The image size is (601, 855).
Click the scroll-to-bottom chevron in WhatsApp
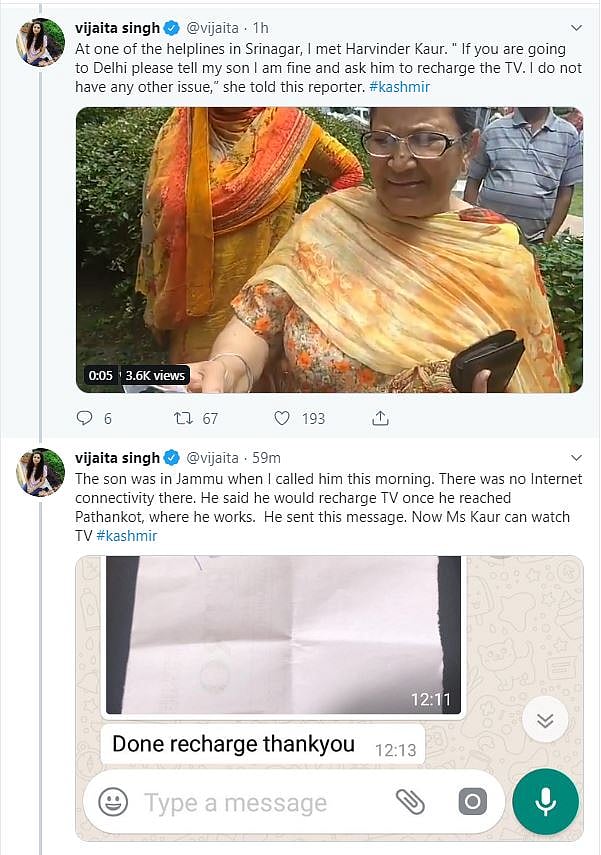coord(544,719)
